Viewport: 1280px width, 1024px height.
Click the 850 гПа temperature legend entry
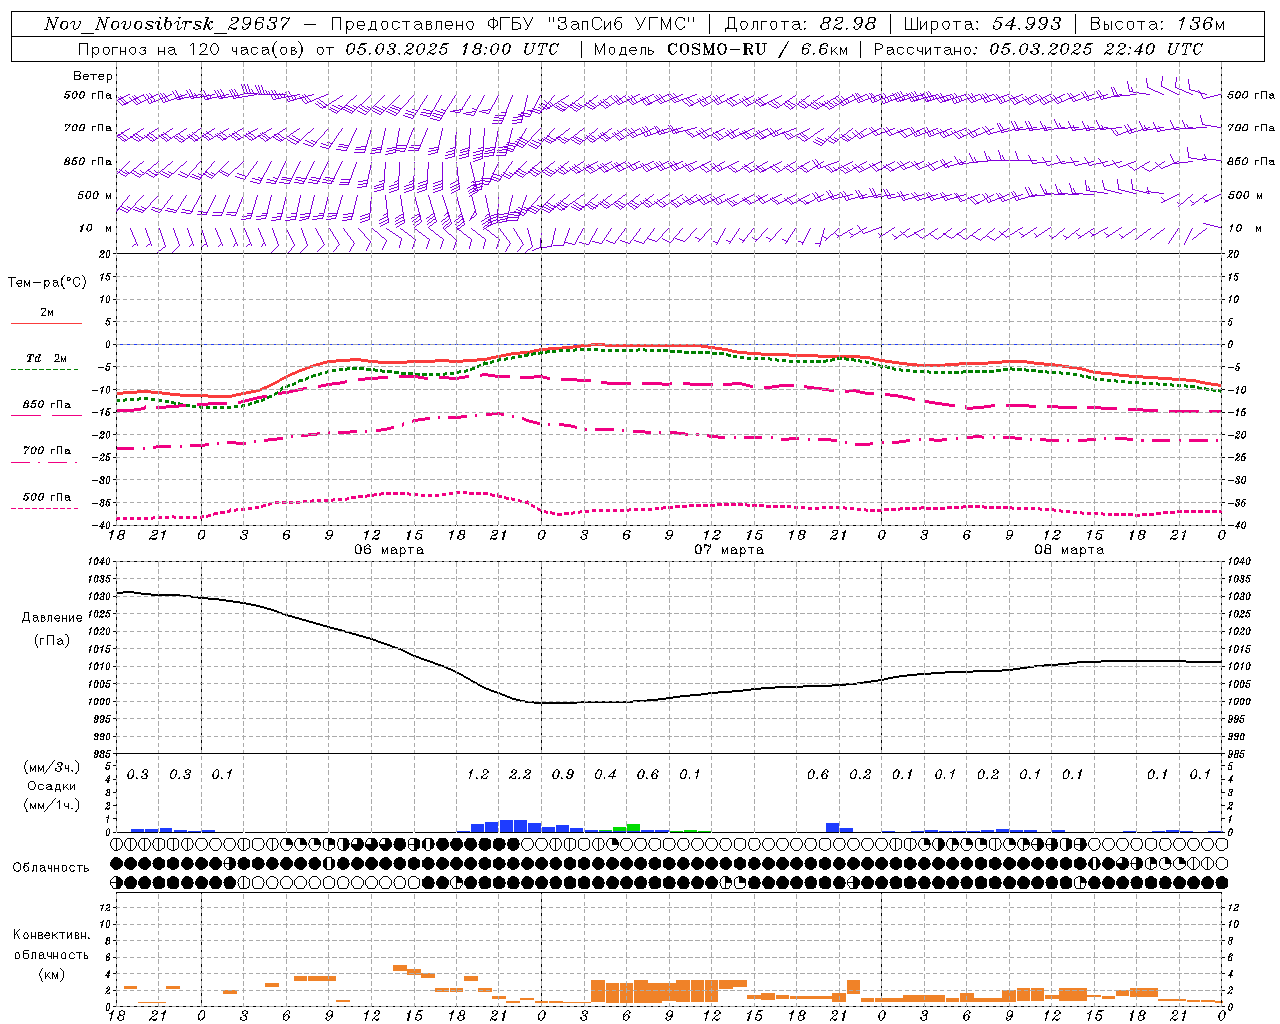(47, 405)
